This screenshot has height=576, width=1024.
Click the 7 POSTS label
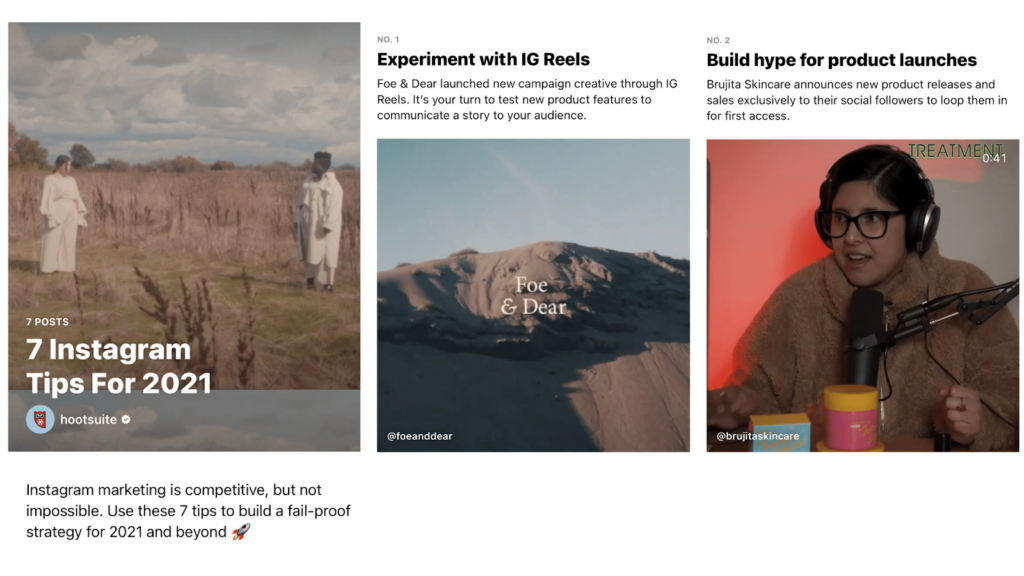click(47, 322)
